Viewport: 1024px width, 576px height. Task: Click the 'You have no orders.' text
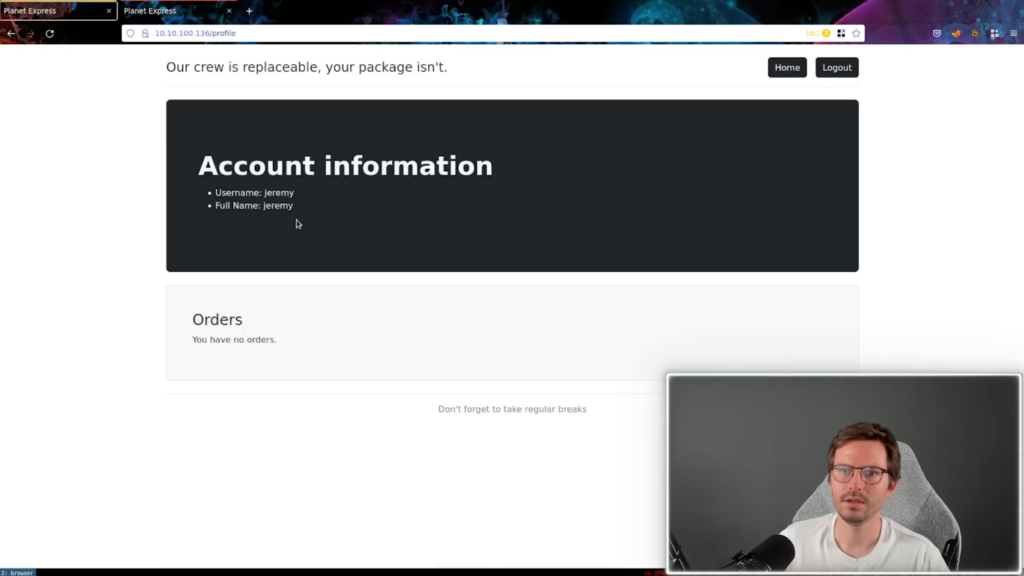click(x=234, y=340)
